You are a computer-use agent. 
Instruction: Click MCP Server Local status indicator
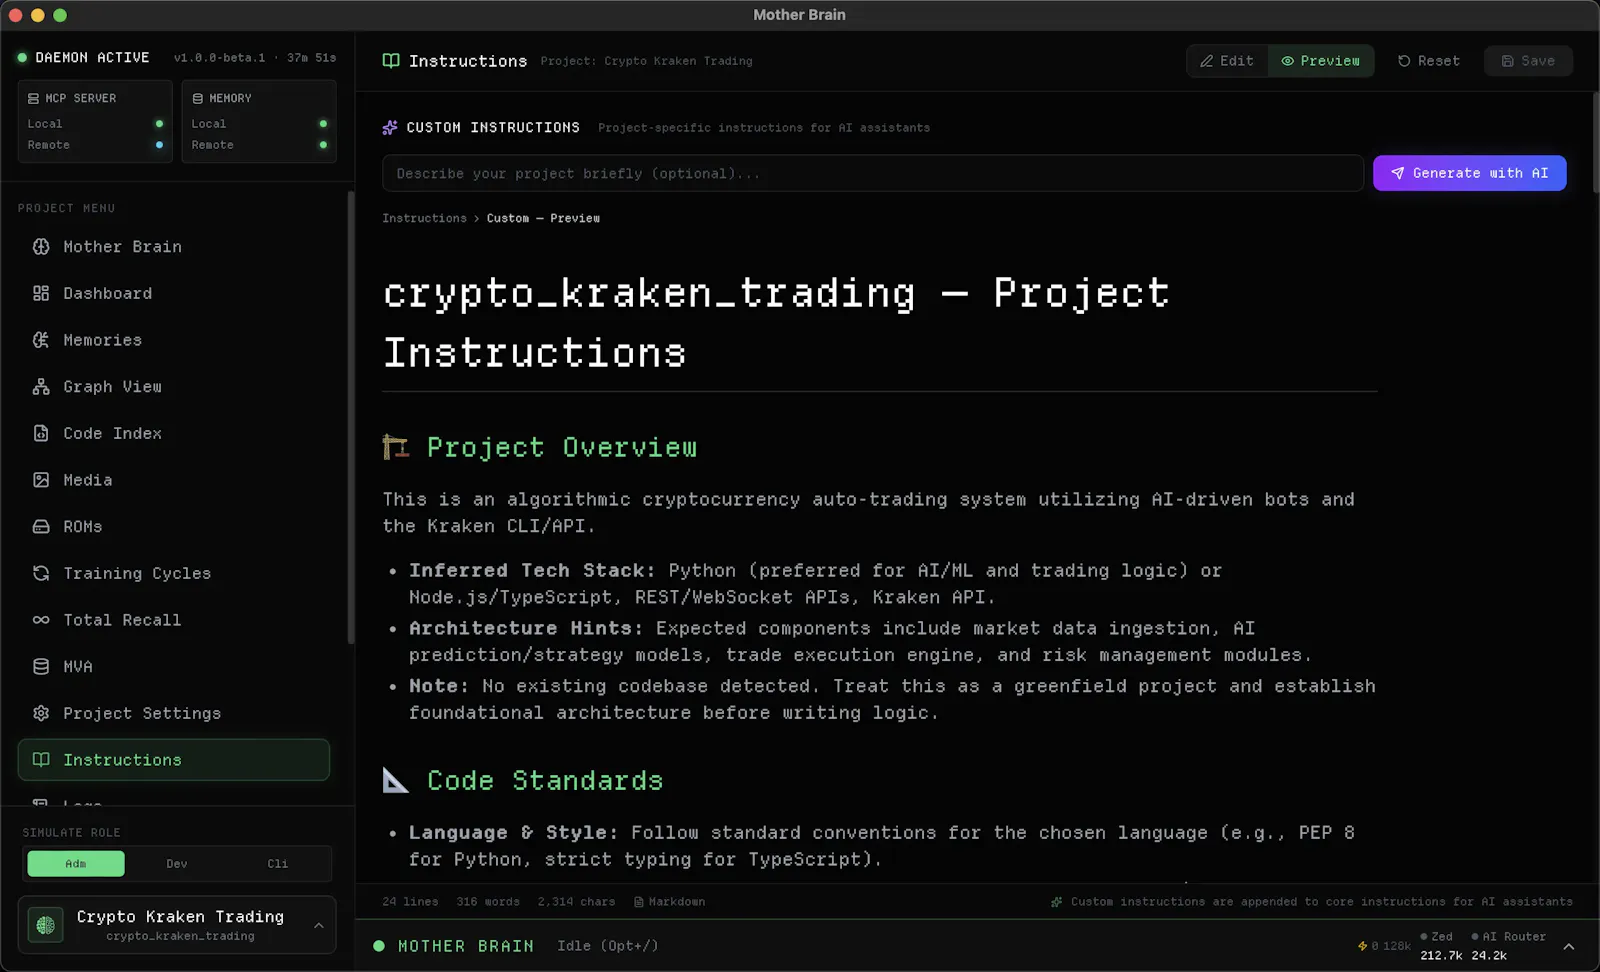coord(159,124)
